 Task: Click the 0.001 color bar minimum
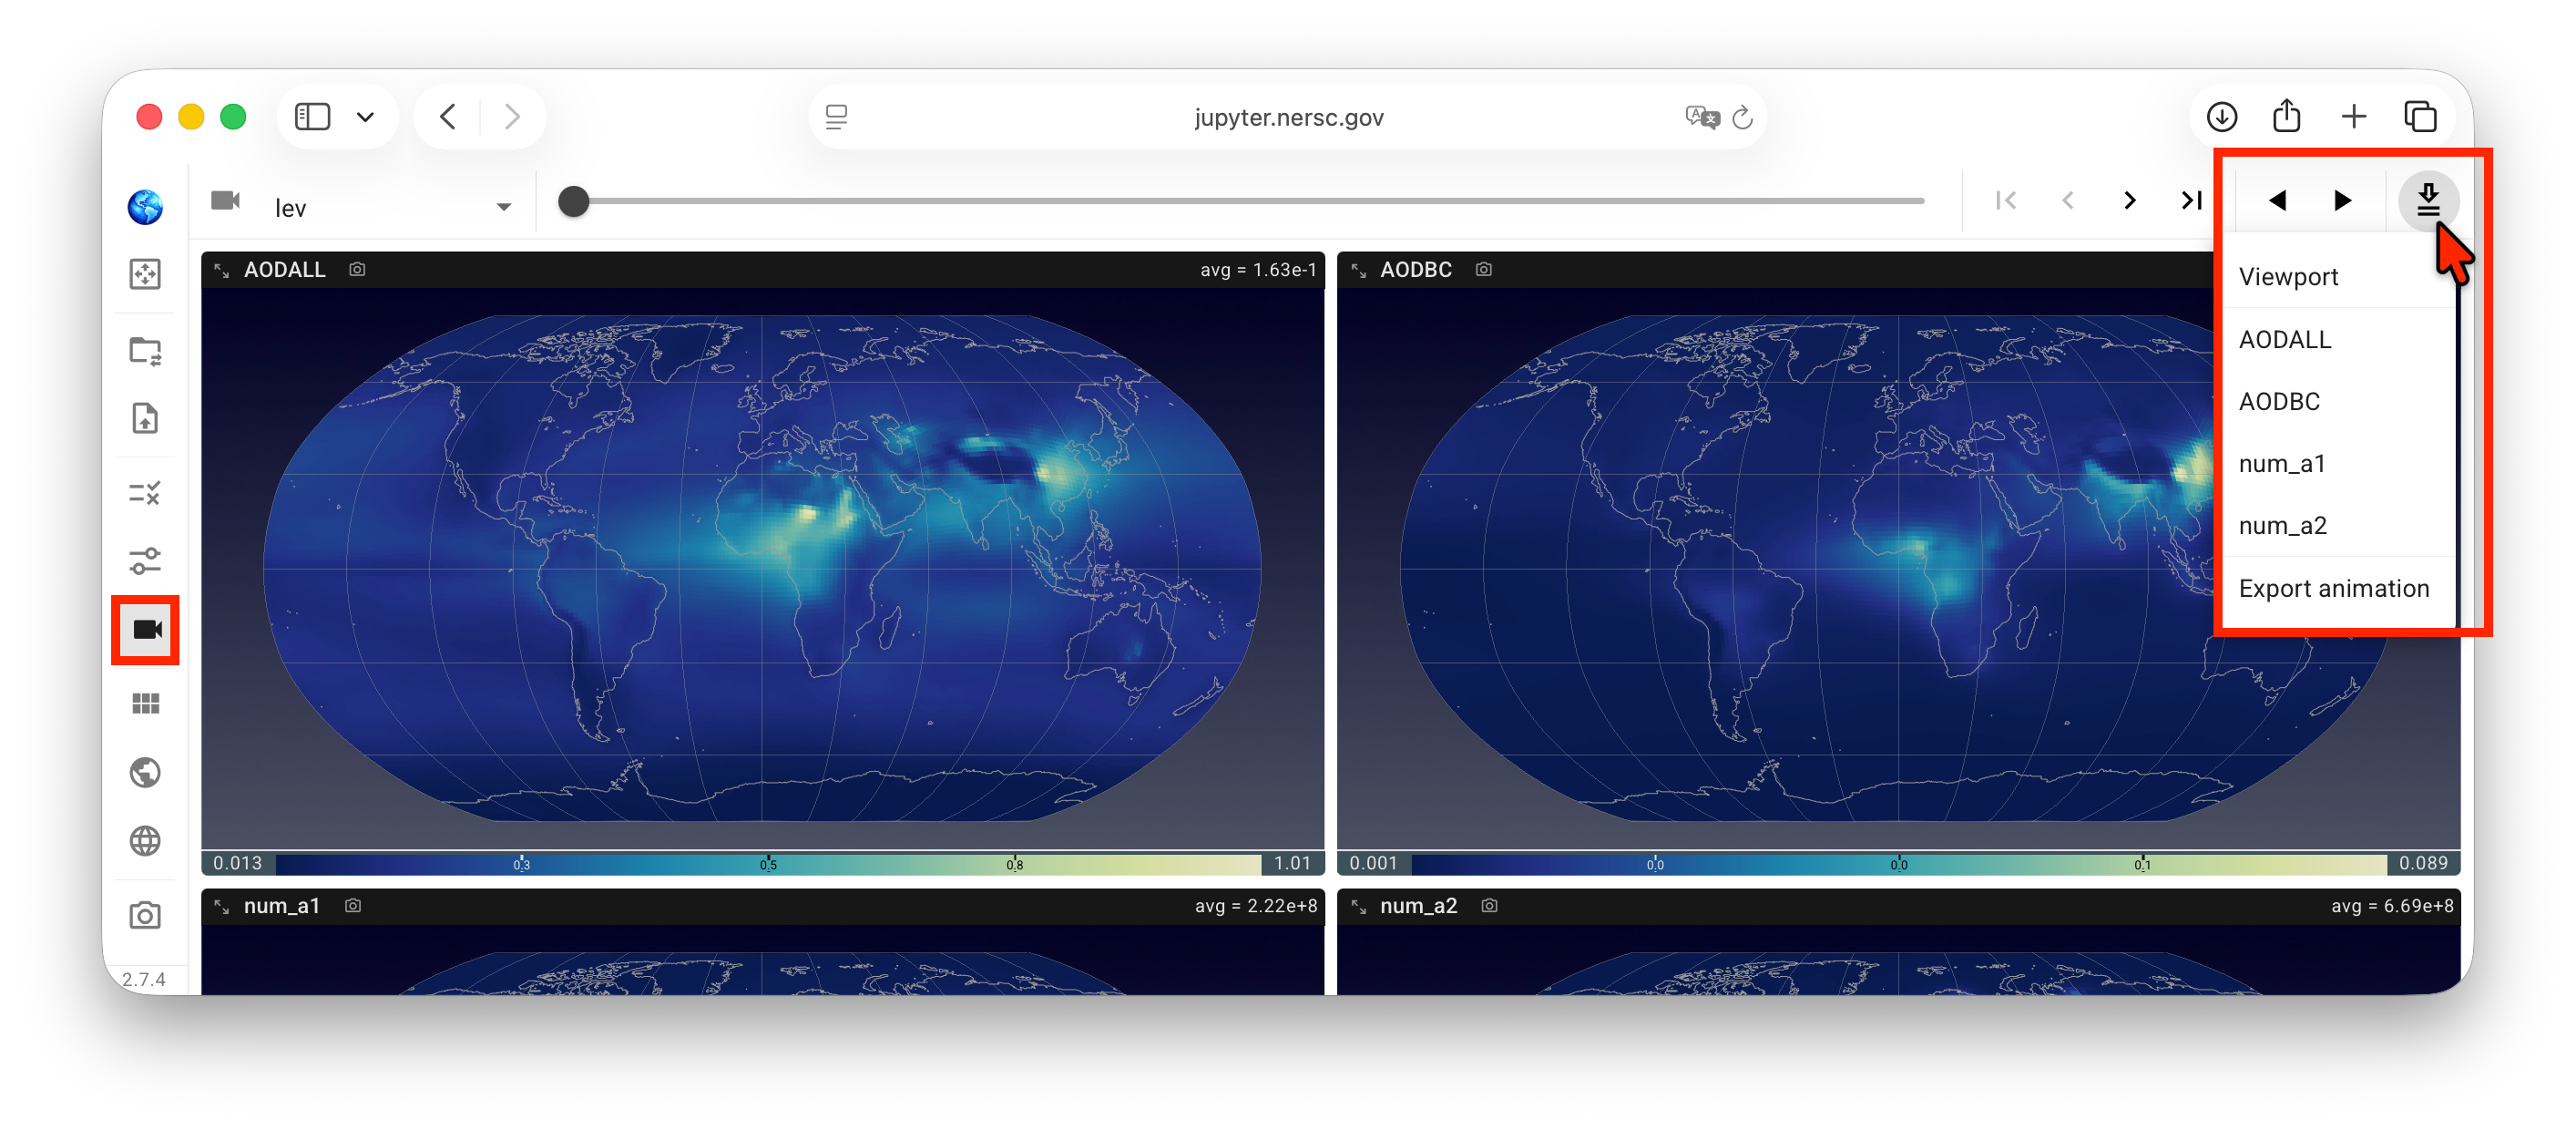pos(1373,864)
